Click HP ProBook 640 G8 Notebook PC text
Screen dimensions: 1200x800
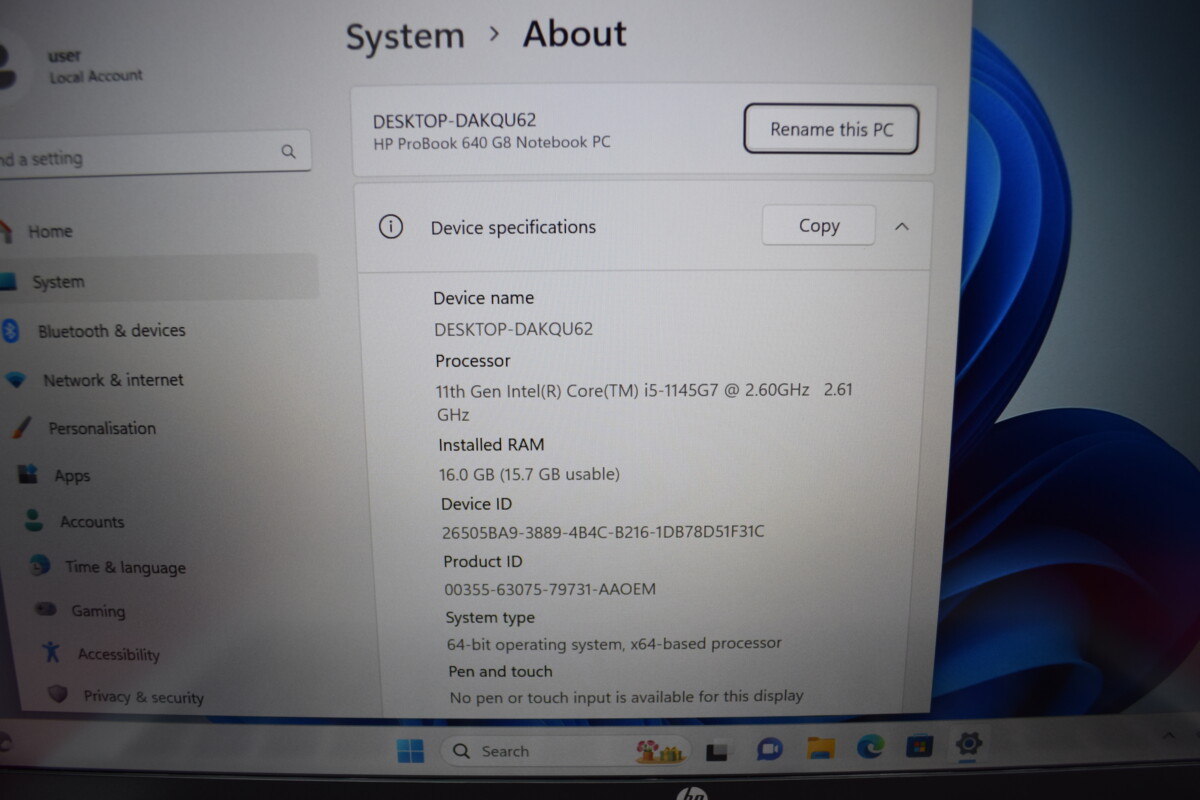coord(492,143)
